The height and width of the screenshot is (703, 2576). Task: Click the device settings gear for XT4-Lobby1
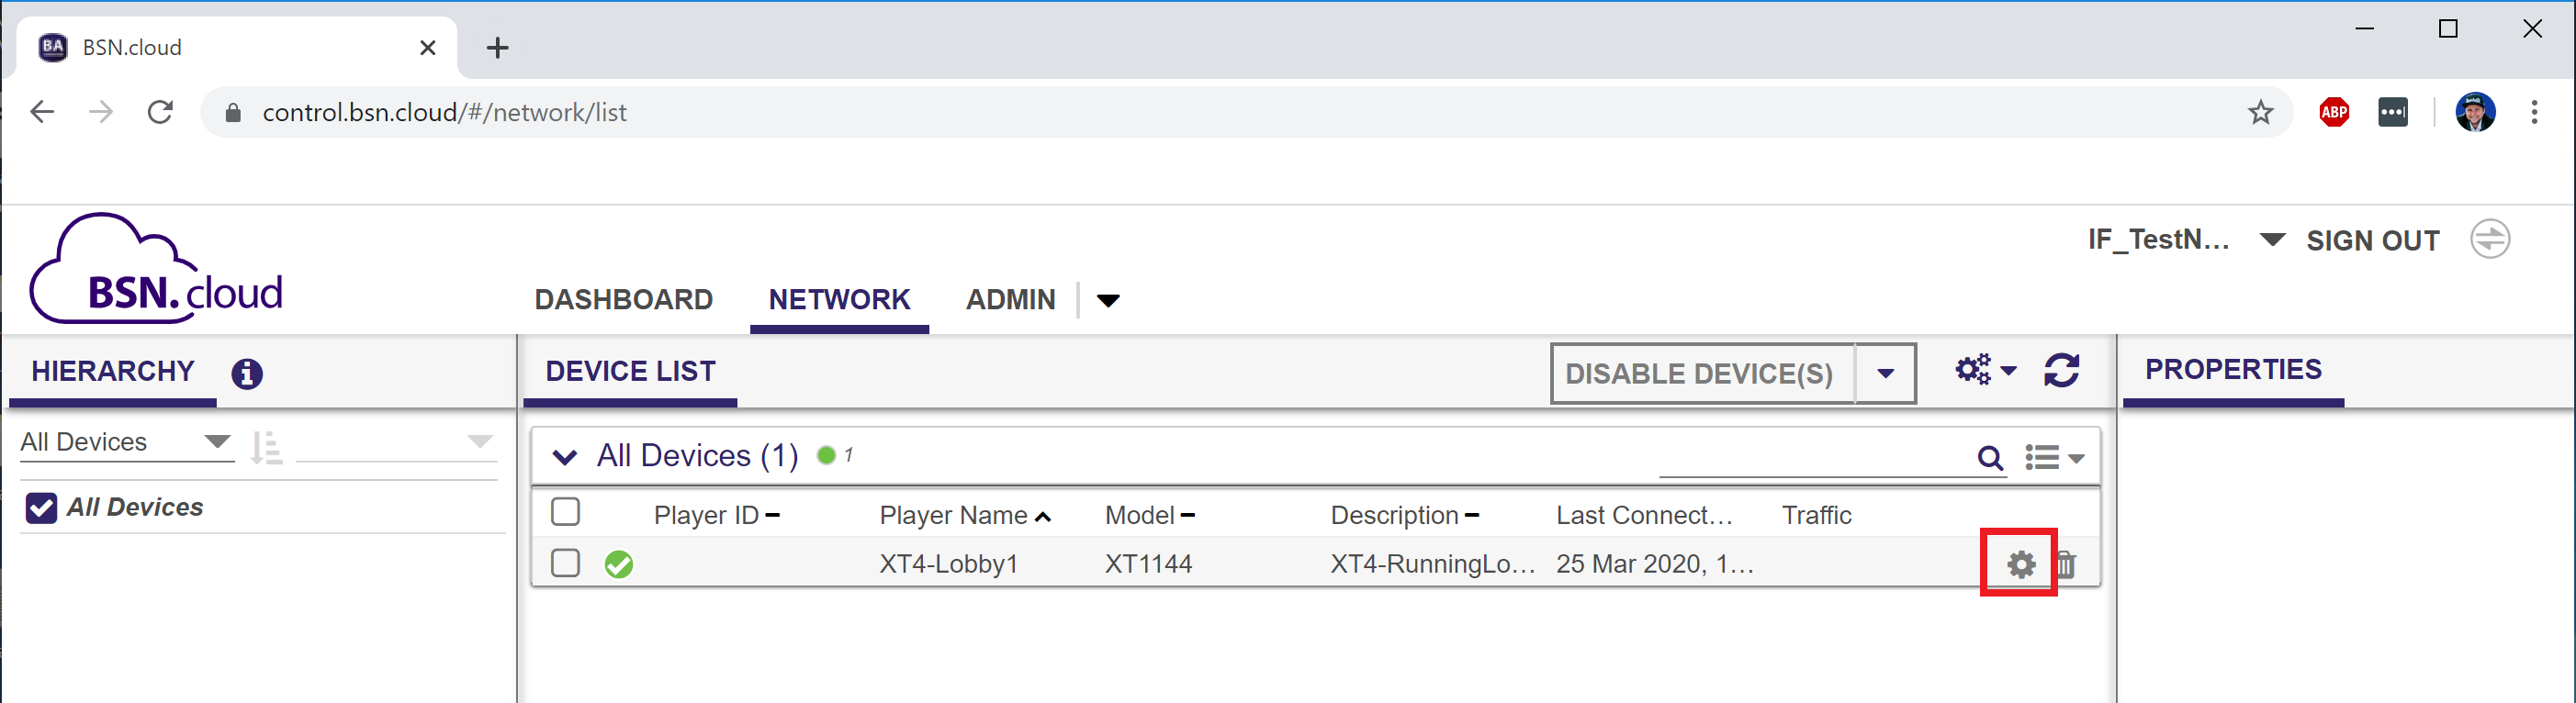click(2020, 564)
